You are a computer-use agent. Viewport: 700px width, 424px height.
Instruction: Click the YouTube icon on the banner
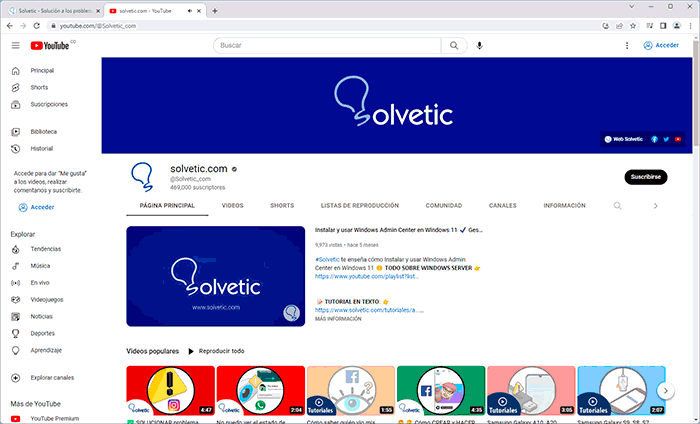(x=678, y=139)
